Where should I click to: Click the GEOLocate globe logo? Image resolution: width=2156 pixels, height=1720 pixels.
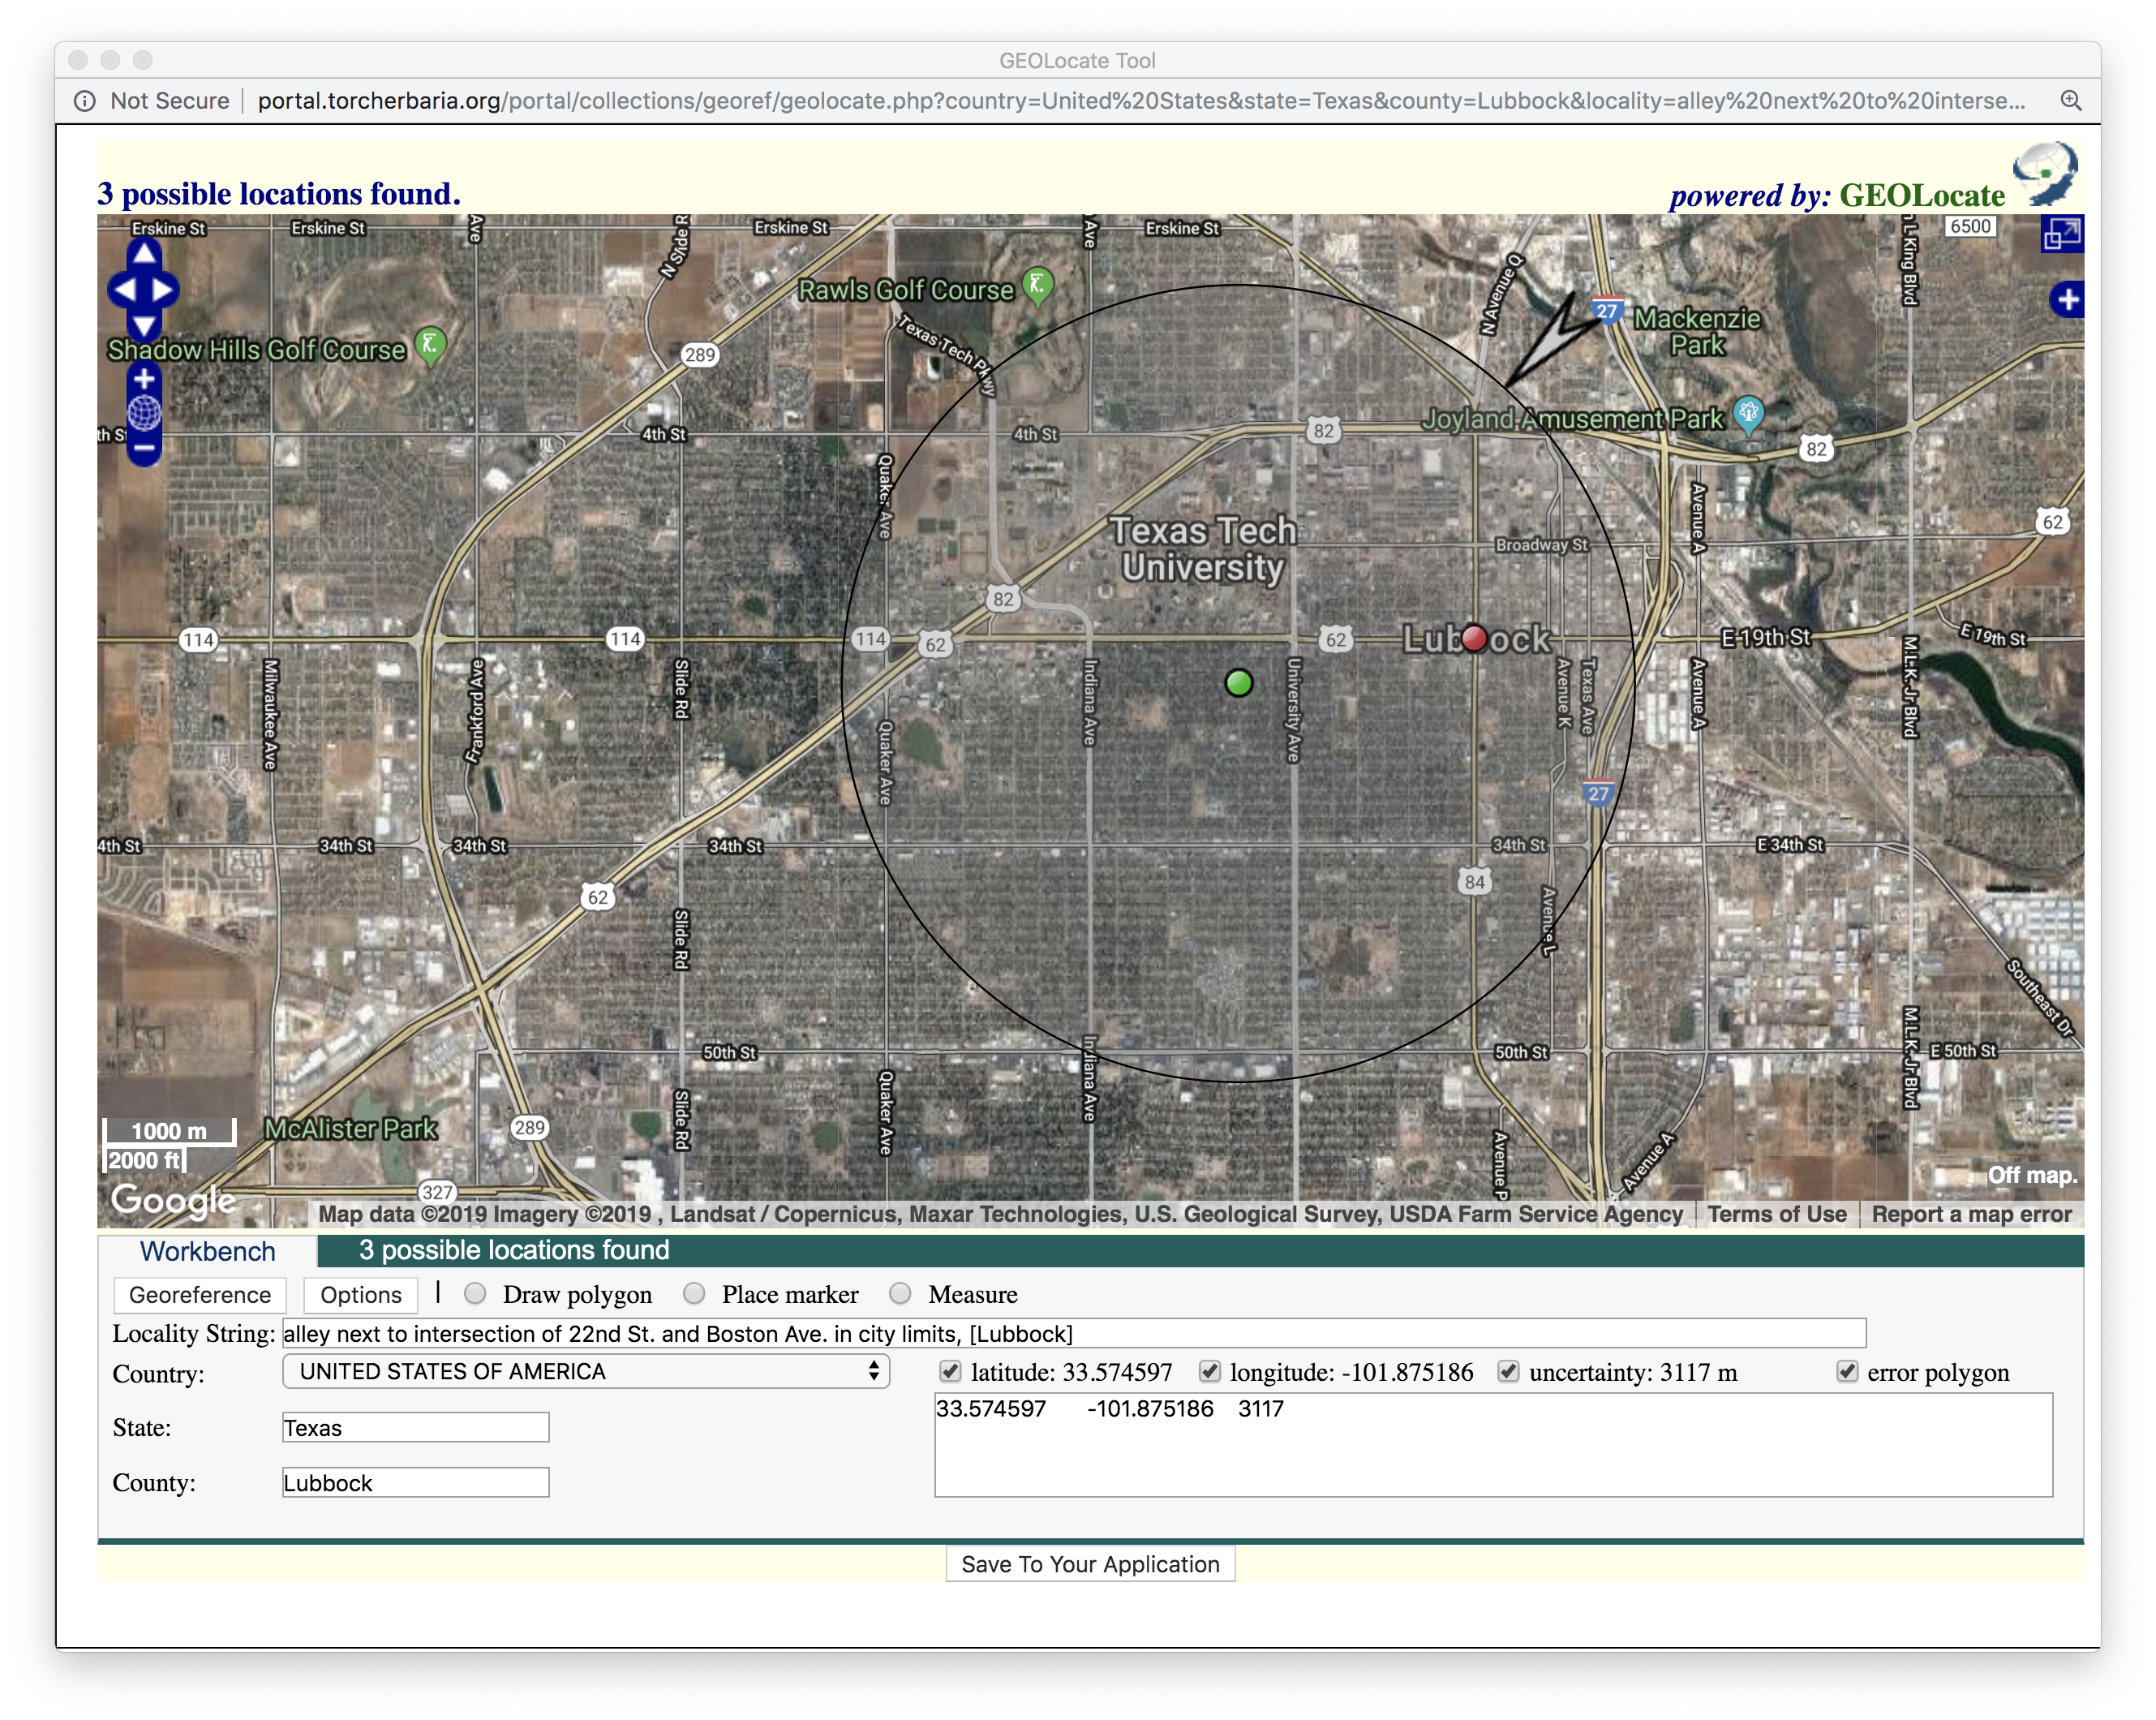pos(2045,174)
